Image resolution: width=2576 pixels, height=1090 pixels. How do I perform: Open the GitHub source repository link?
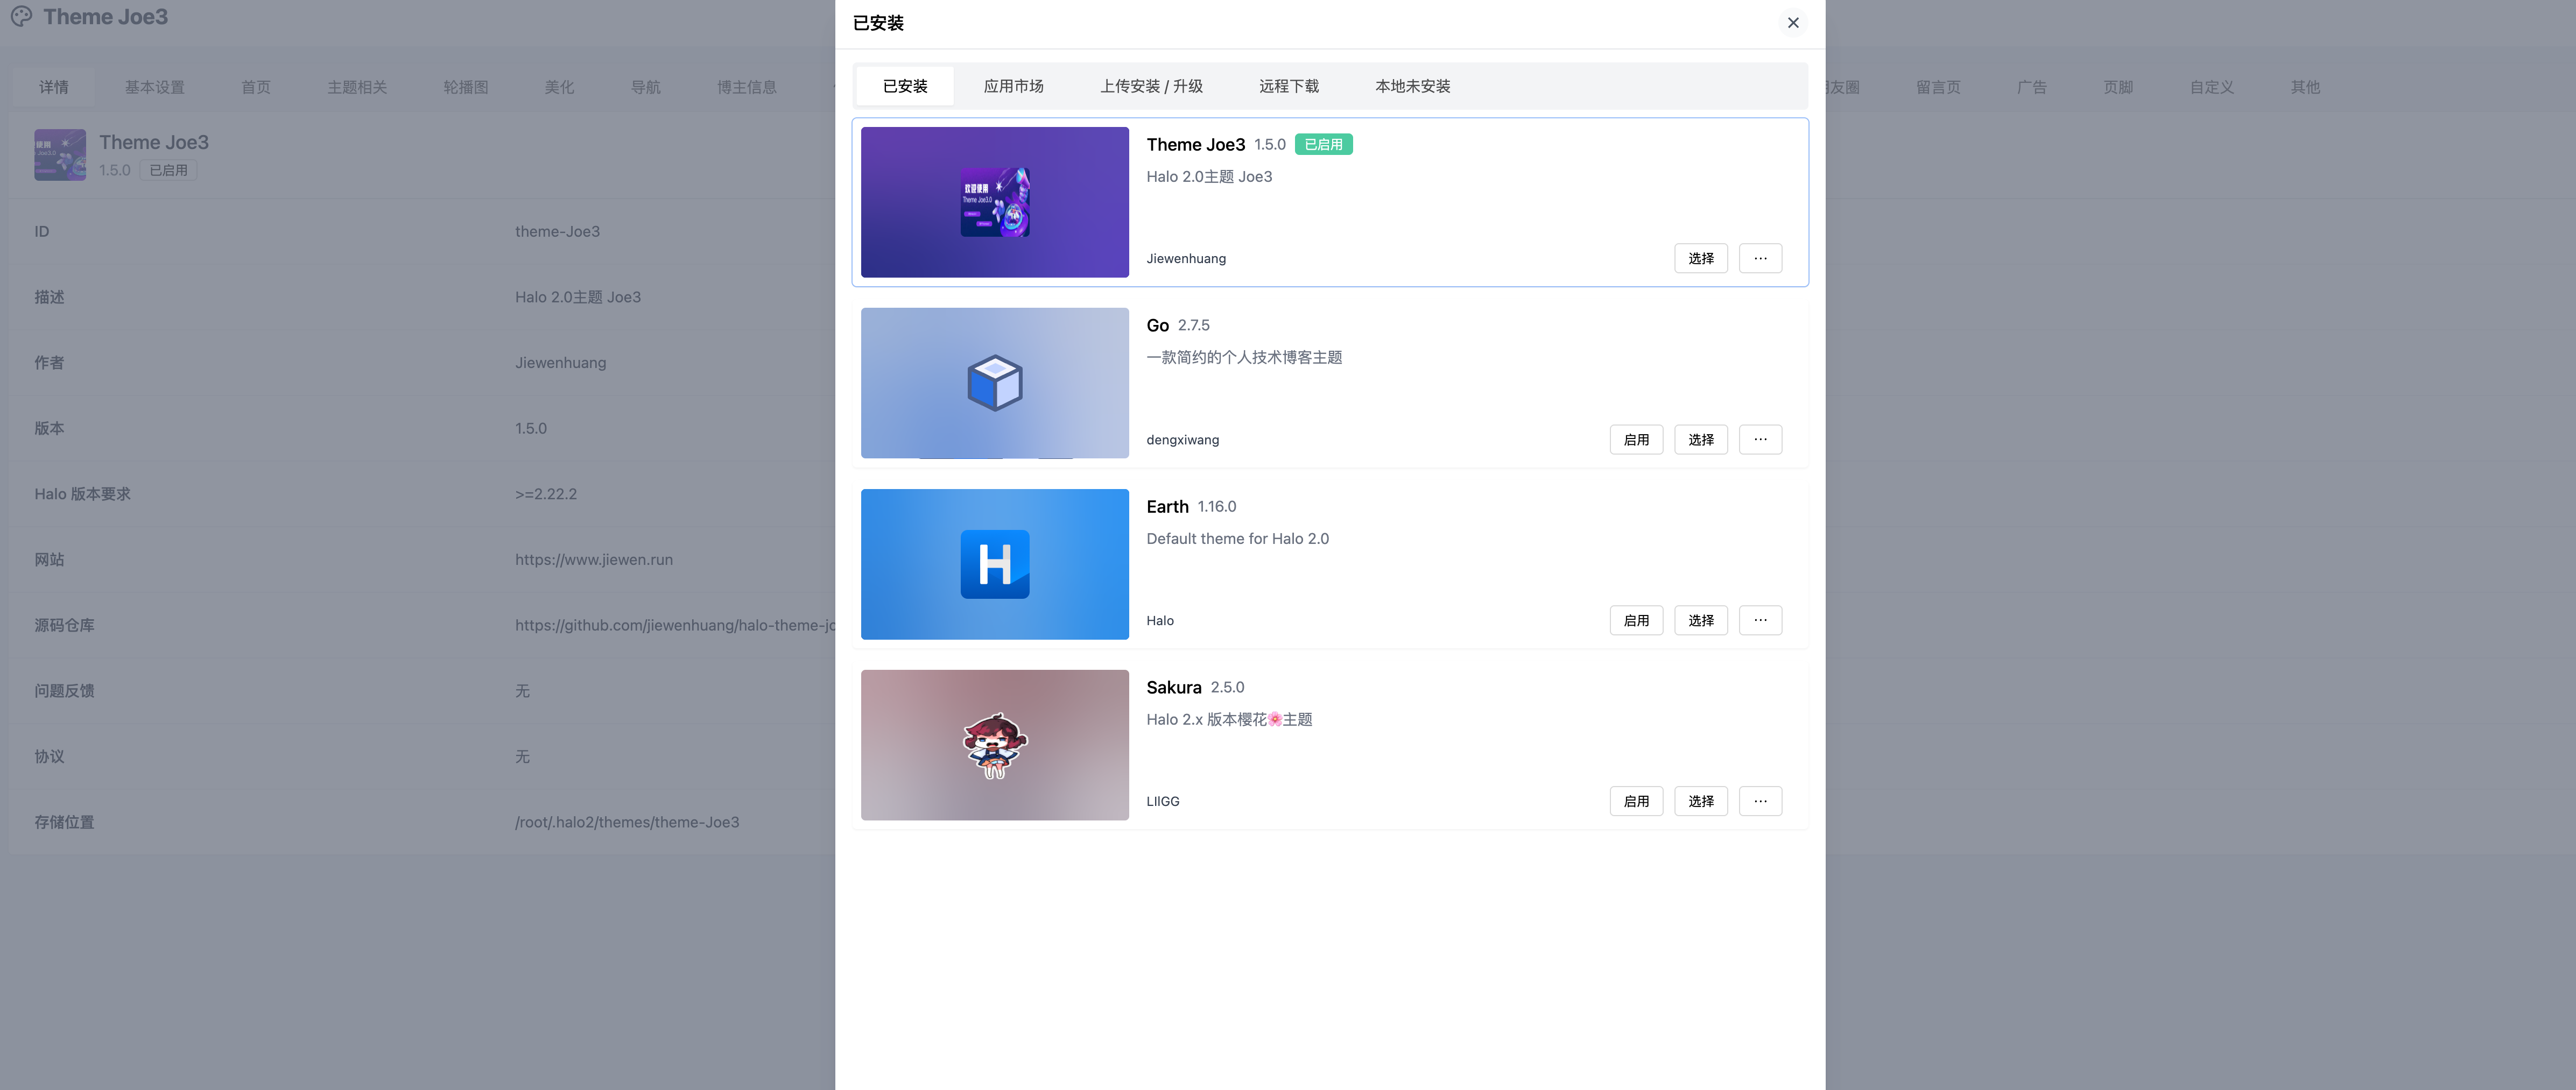click(675, 625)
